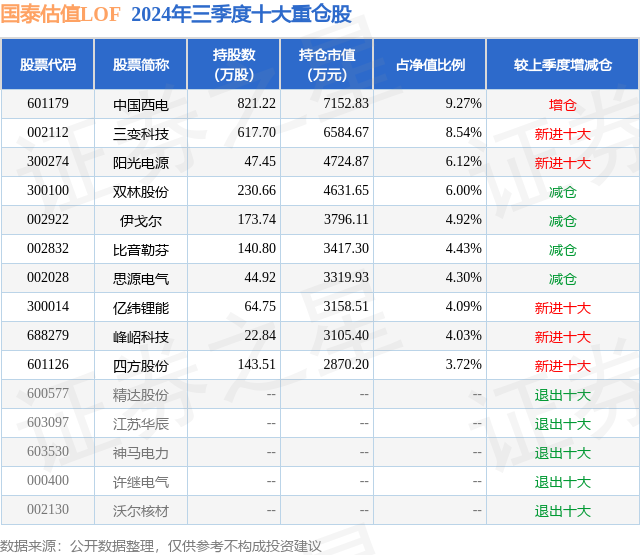Select stock code 601126
Image resolution: width=640 pixels, height=555 pixels.
(x=48, y=364)
